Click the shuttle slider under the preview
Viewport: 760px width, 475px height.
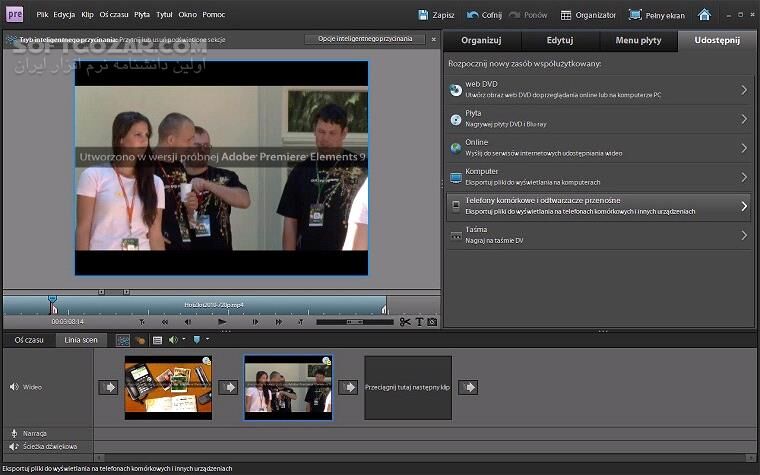pyautogui.click(x=354, y=322)
